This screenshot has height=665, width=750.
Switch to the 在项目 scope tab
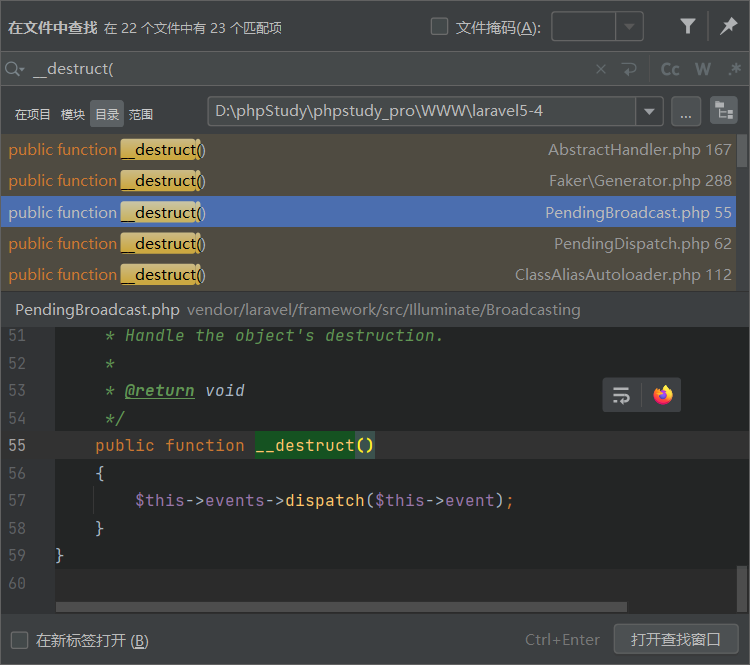tap(33, 114)
